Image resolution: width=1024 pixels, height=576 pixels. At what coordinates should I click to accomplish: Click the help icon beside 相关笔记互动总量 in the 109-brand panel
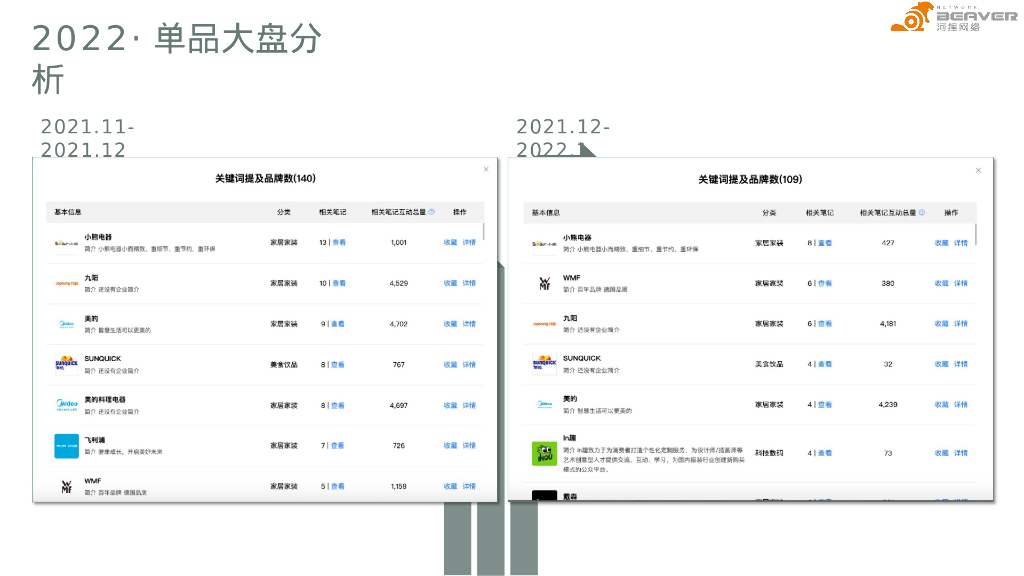point(922,213)
